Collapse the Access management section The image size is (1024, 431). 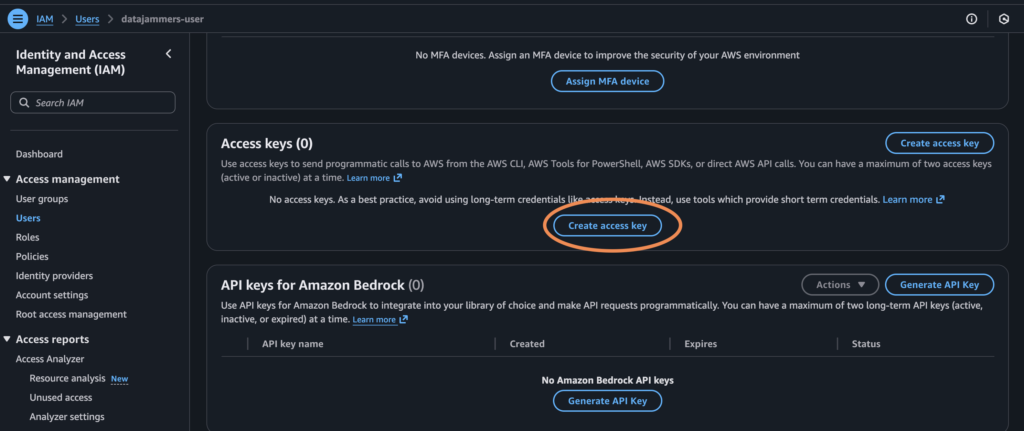8,179
